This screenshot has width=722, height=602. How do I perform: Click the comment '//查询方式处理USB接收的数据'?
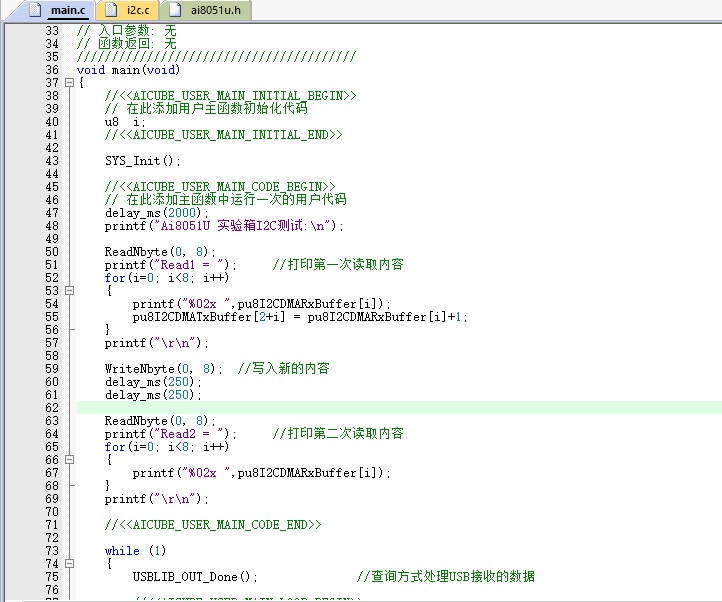tap(446, 577)
